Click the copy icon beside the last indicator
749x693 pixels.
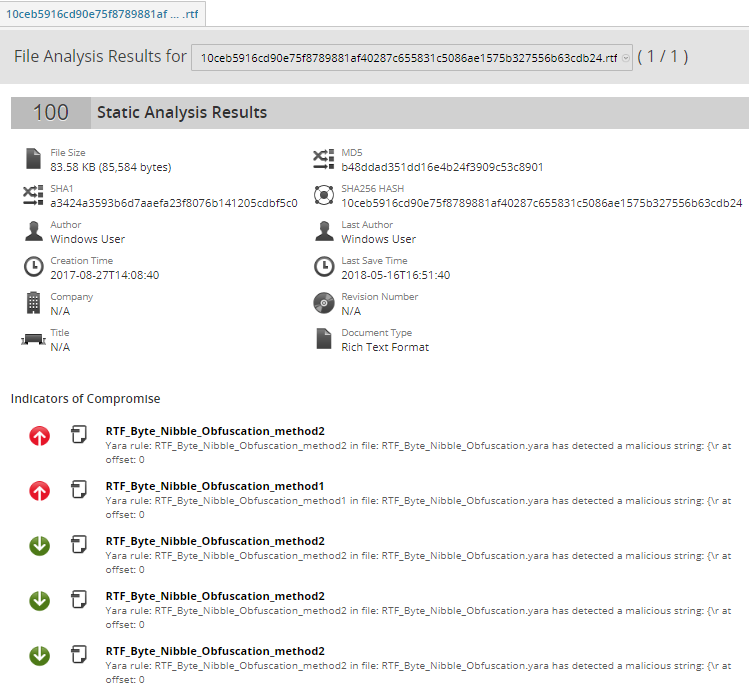click(78, 656)
